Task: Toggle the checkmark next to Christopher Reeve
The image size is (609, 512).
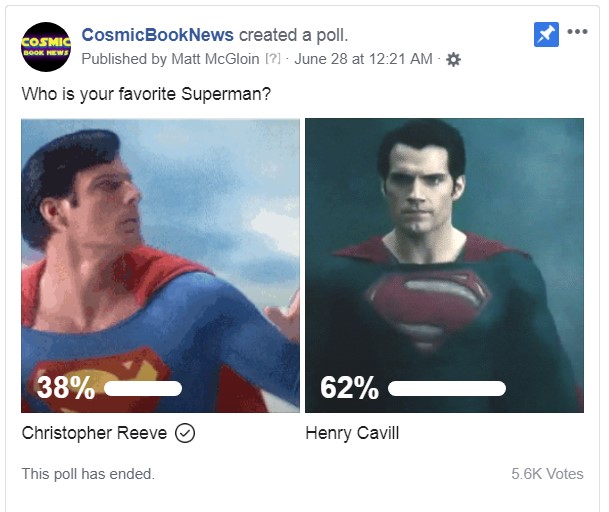Action: tap(185, 433)
